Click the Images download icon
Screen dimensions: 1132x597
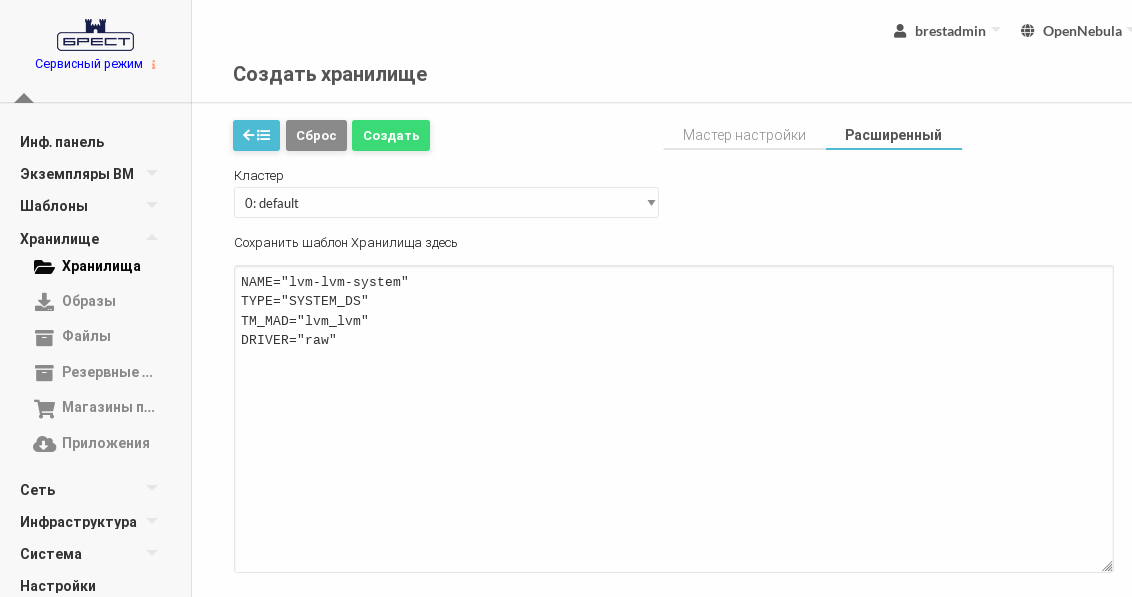44,301
